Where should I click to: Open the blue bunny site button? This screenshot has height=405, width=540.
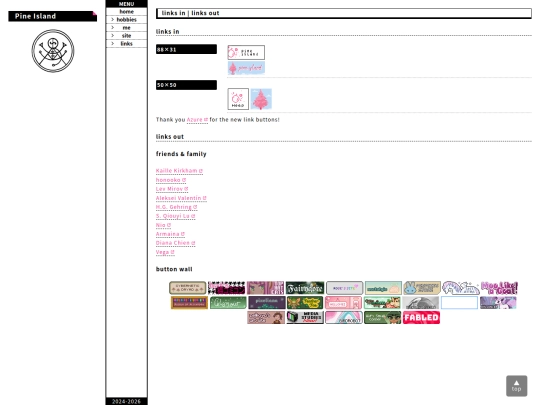tap(422, 288)
